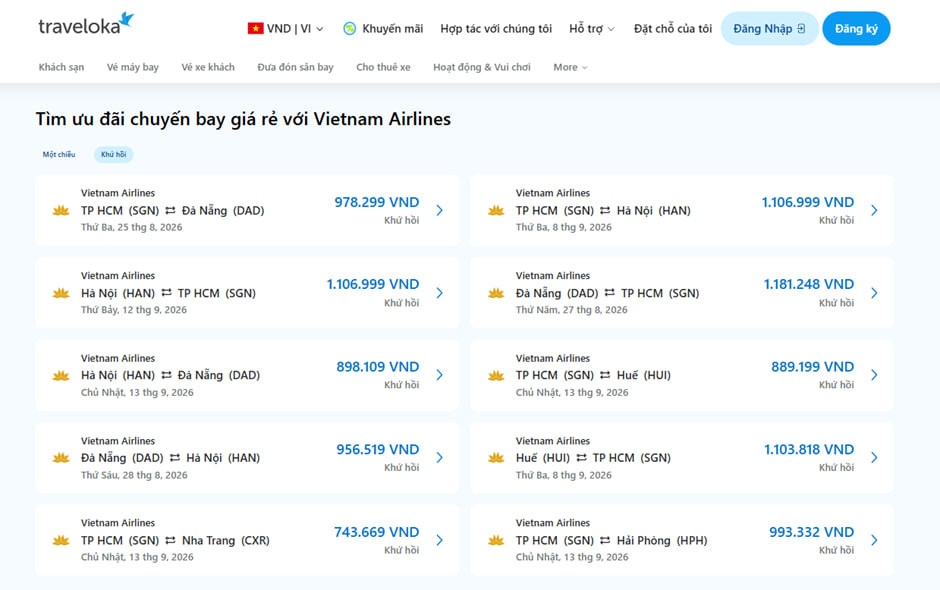Open the 1.181.248 VND fare chevron
Viewport: 940px width, 590px height.
pos(874,293)
